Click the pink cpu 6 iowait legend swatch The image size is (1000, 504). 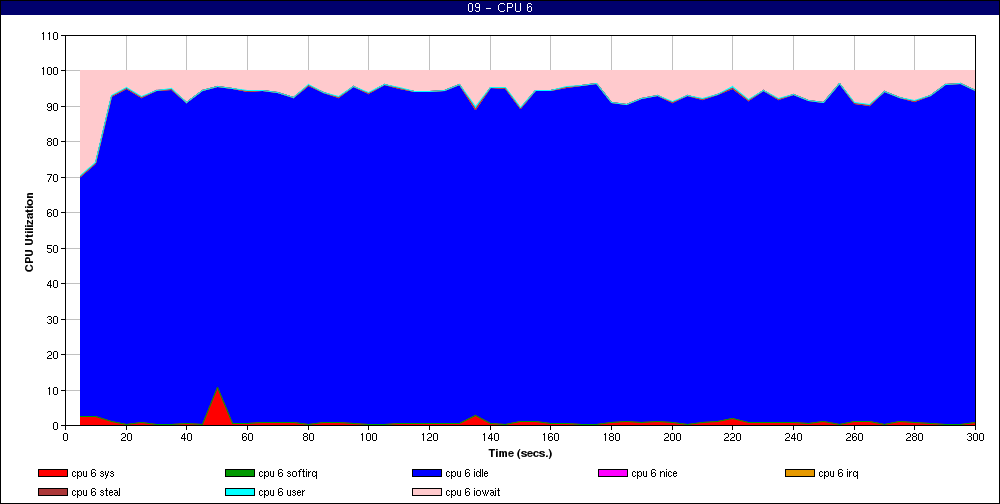pos(427,493)
